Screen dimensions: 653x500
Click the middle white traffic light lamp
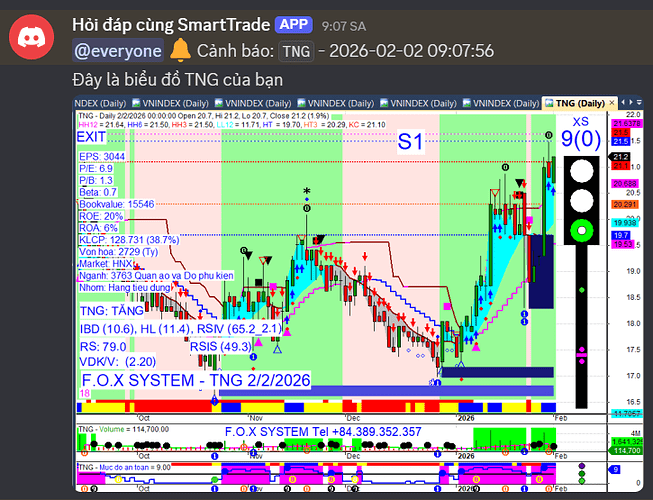point(581,201)
